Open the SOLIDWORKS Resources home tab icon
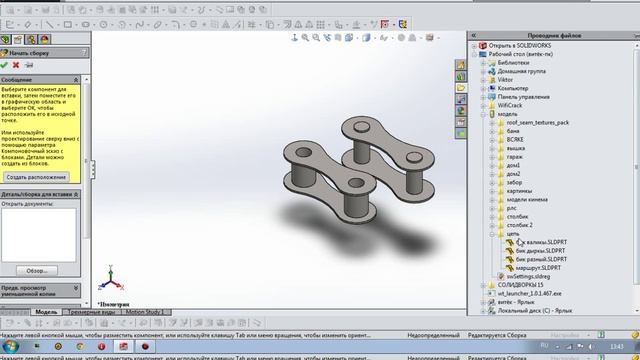This screenshot has height=360, width=640. click(x=461, y=65)
